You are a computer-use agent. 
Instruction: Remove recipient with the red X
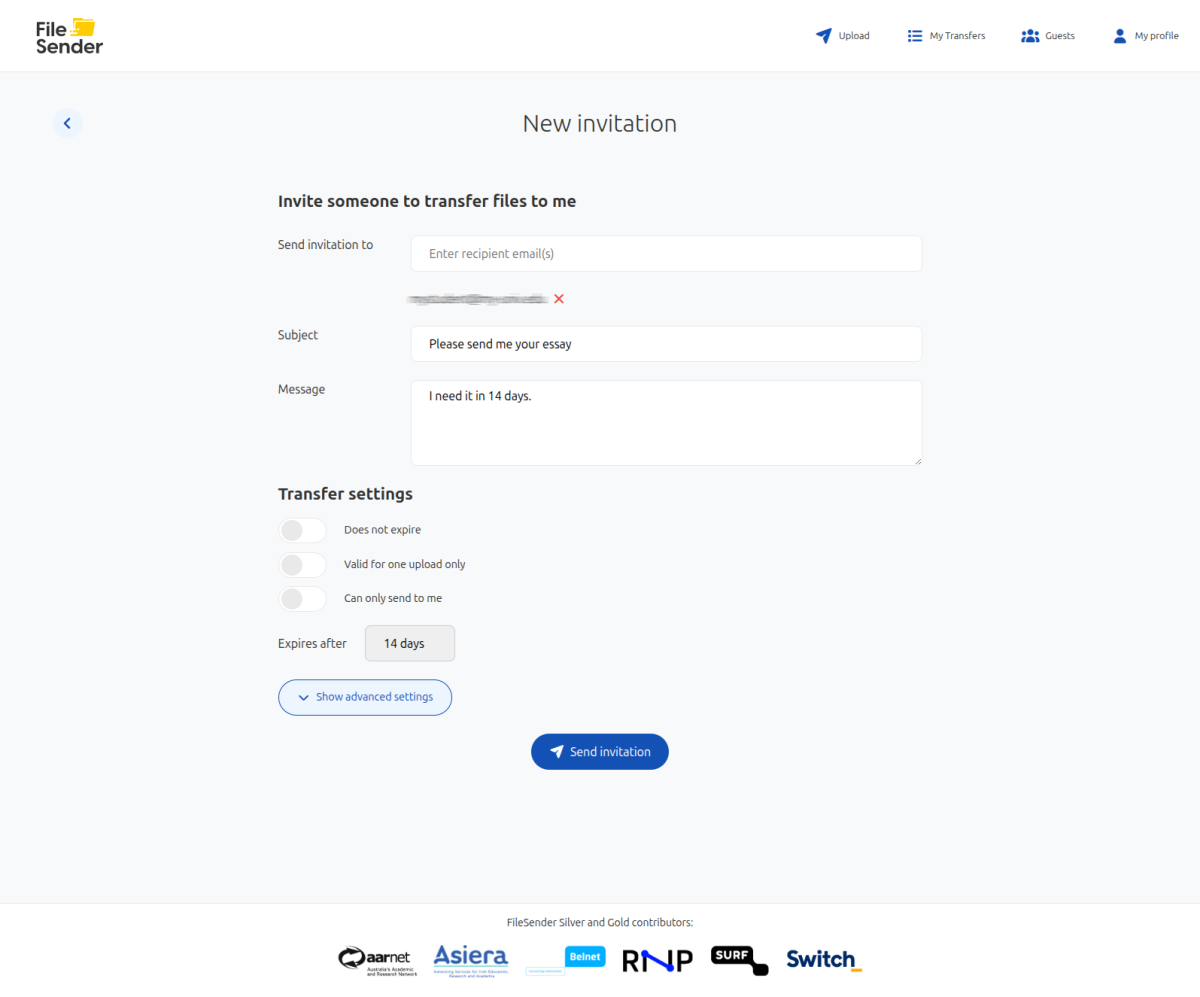click(559, 299)
